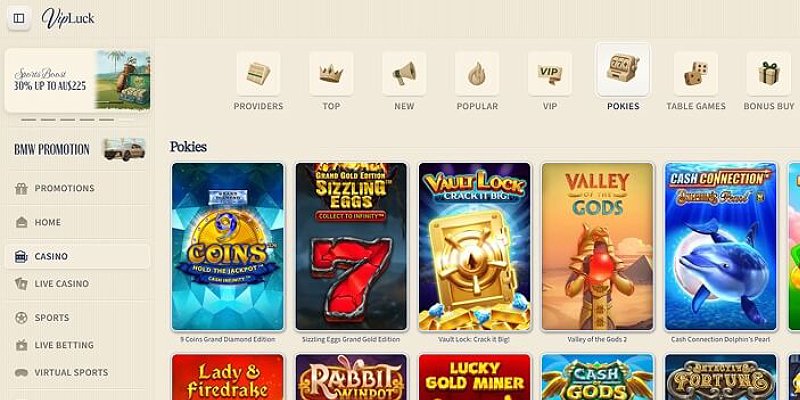Open the Bonus Buy gift icon
The height and width of the screenshot is (400, 800).
(769, 73)
